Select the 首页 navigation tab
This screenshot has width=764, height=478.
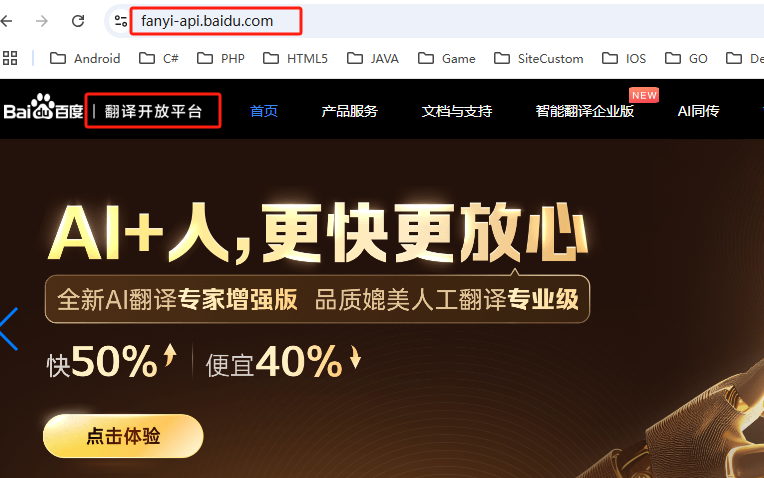tap(264, 111)
